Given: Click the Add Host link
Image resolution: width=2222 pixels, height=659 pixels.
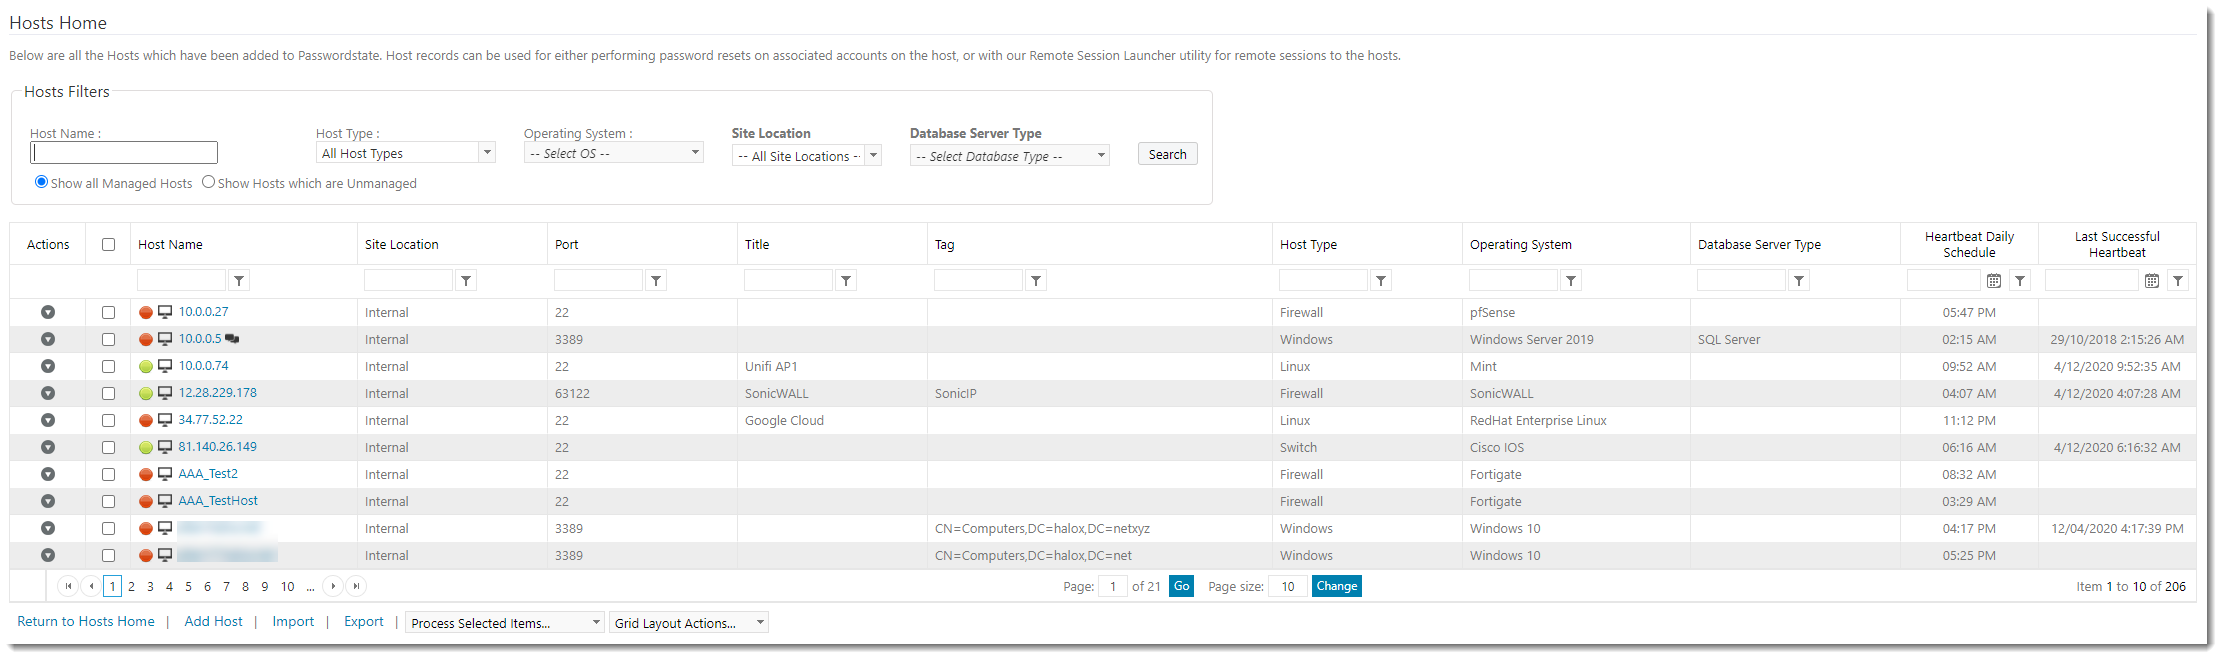Looking at the screenshot, I should coord(213,622).
